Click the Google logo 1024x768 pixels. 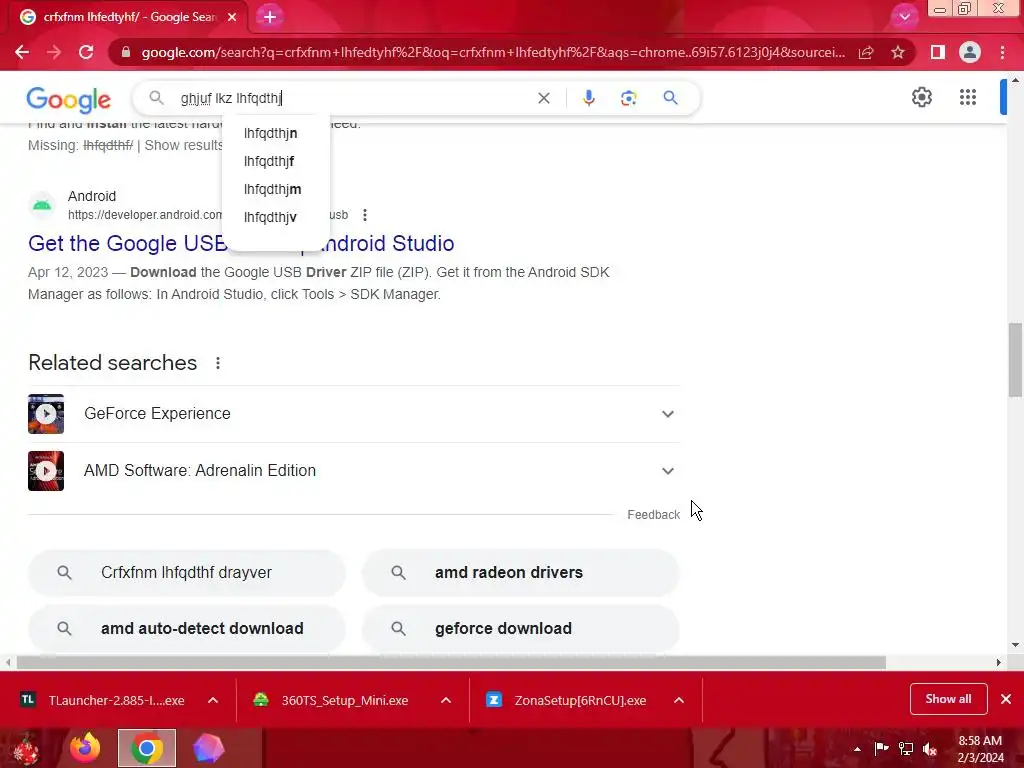click(69, 99)
